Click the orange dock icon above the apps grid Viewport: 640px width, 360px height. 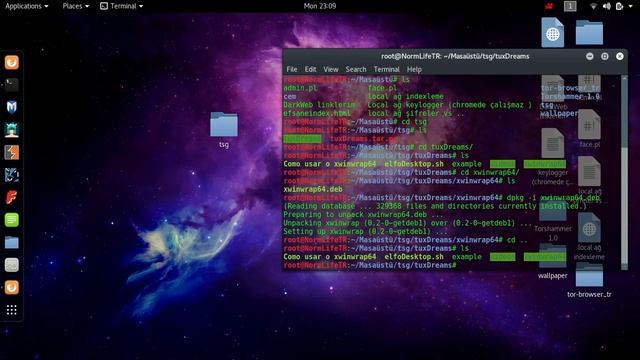[11, 287]
